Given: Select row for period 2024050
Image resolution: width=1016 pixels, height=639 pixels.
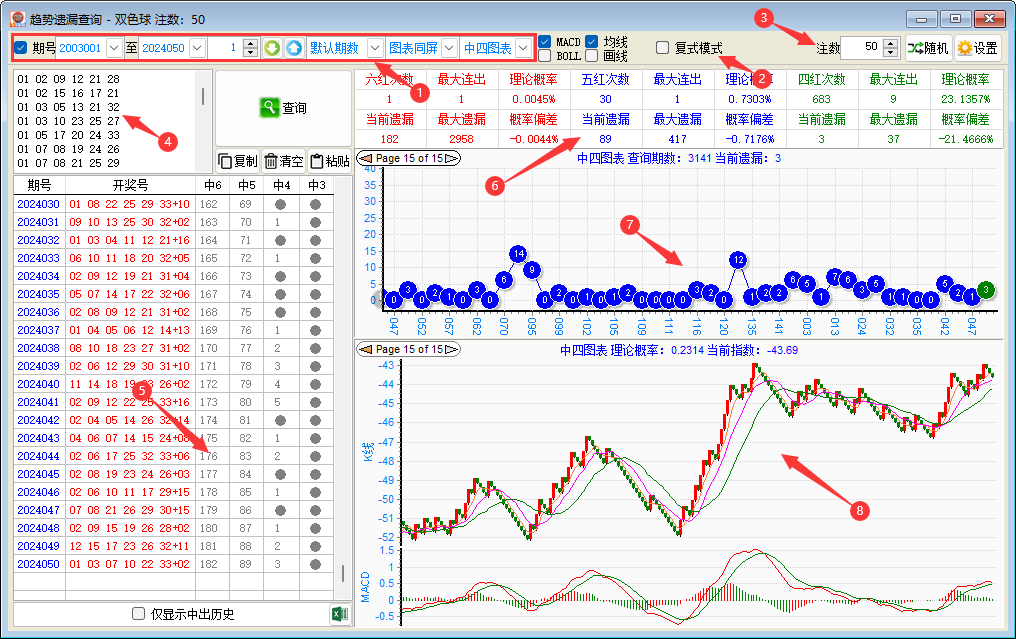Looking at the screenshot, I should tap(174, 564).
